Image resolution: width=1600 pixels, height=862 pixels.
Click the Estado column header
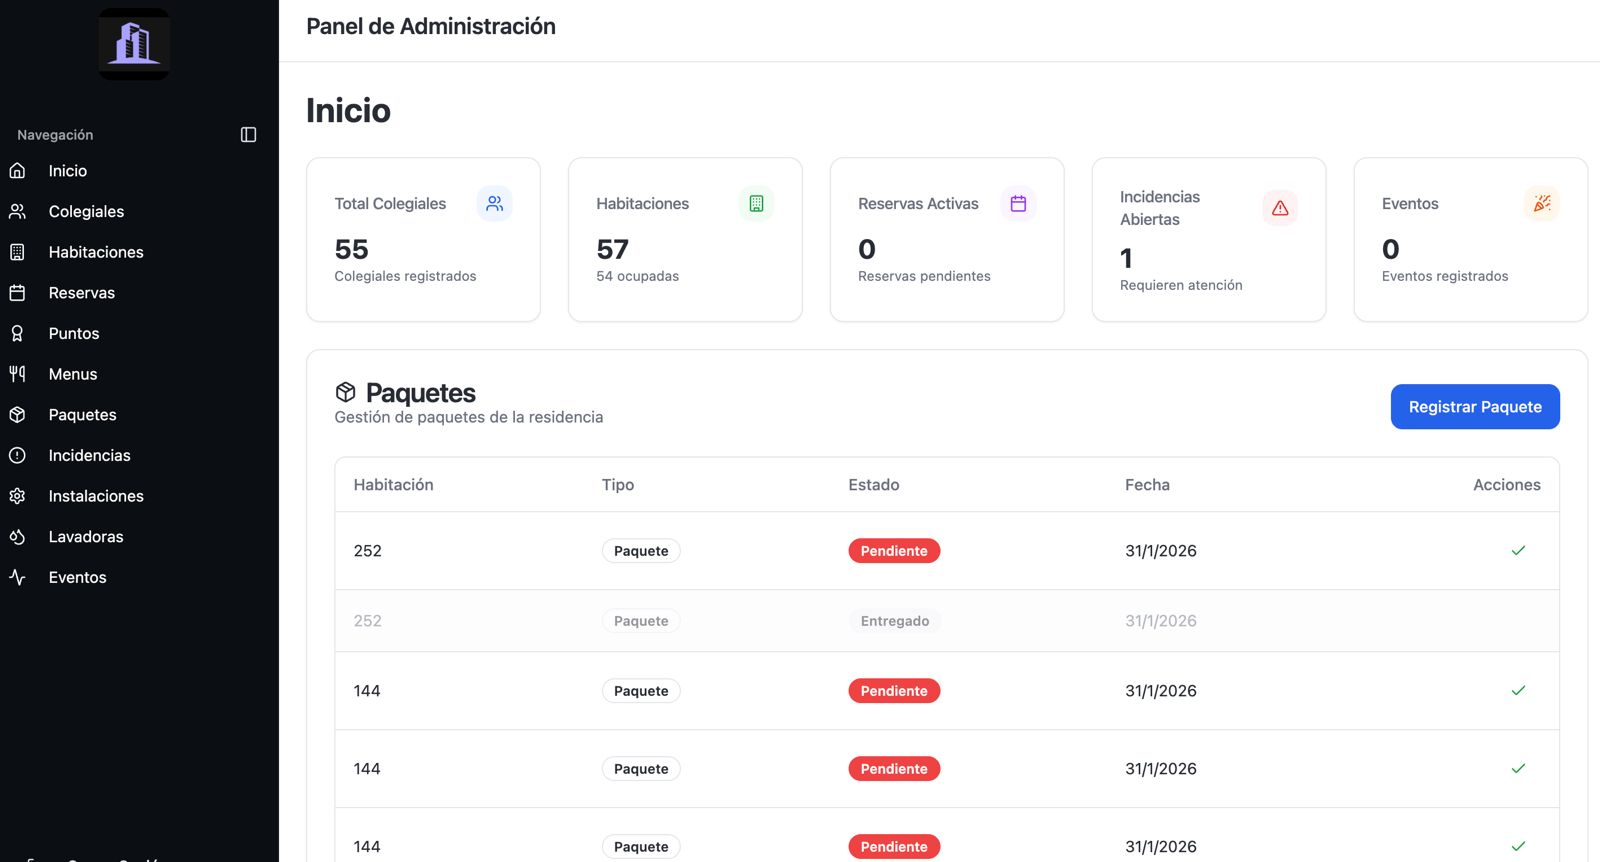[x=874, y=485]
